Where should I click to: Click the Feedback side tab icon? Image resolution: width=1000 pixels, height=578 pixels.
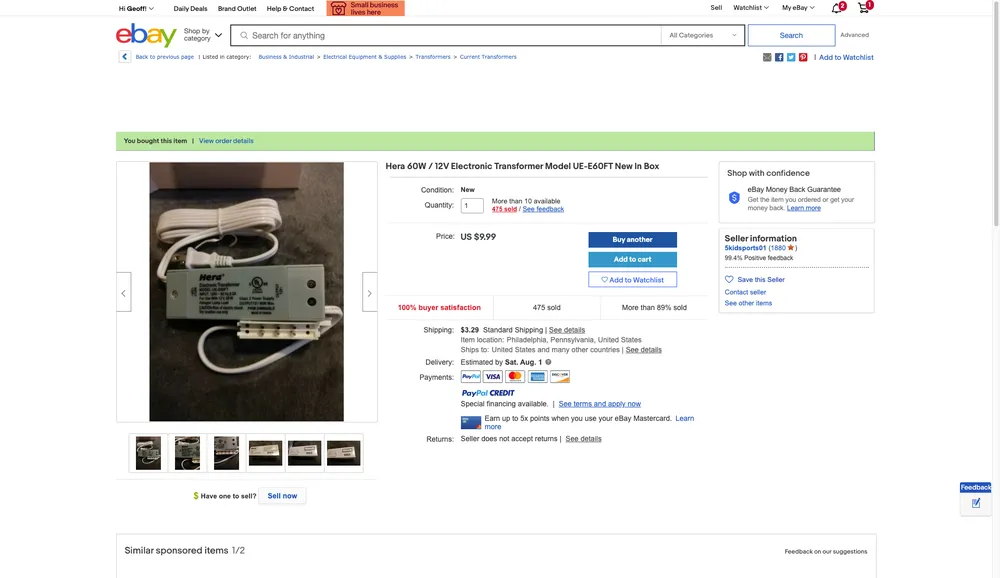pos(976,503)
